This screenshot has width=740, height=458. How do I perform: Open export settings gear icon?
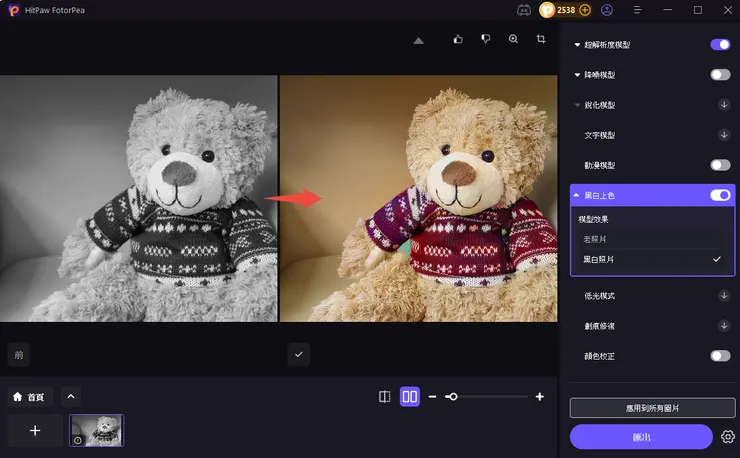pyautogui.click(x=728, y=437)
